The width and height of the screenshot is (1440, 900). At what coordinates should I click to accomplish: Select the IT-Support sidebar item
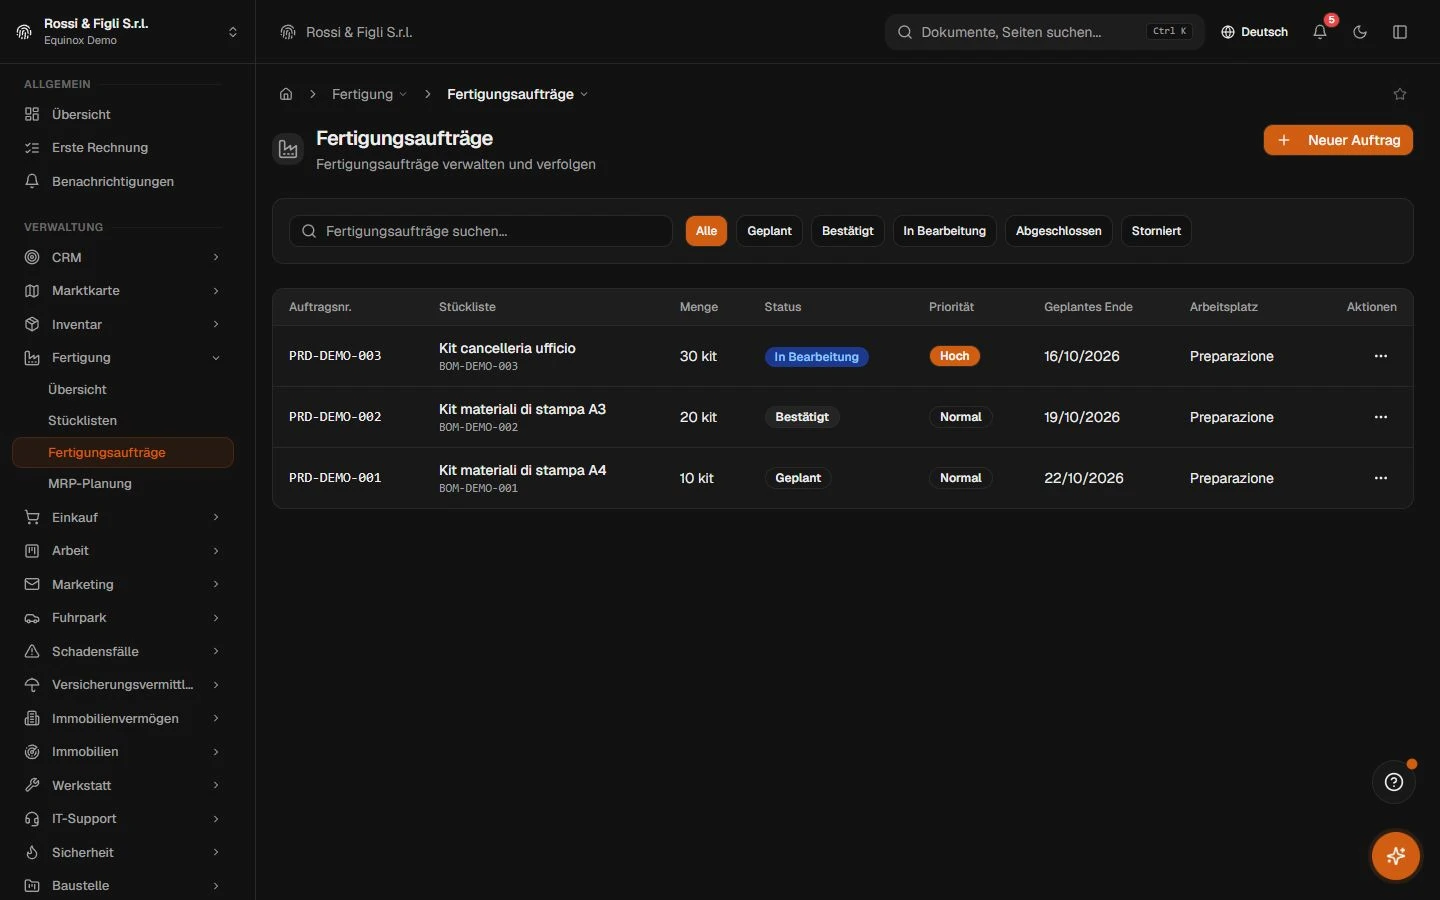click(x=123, y=819)
